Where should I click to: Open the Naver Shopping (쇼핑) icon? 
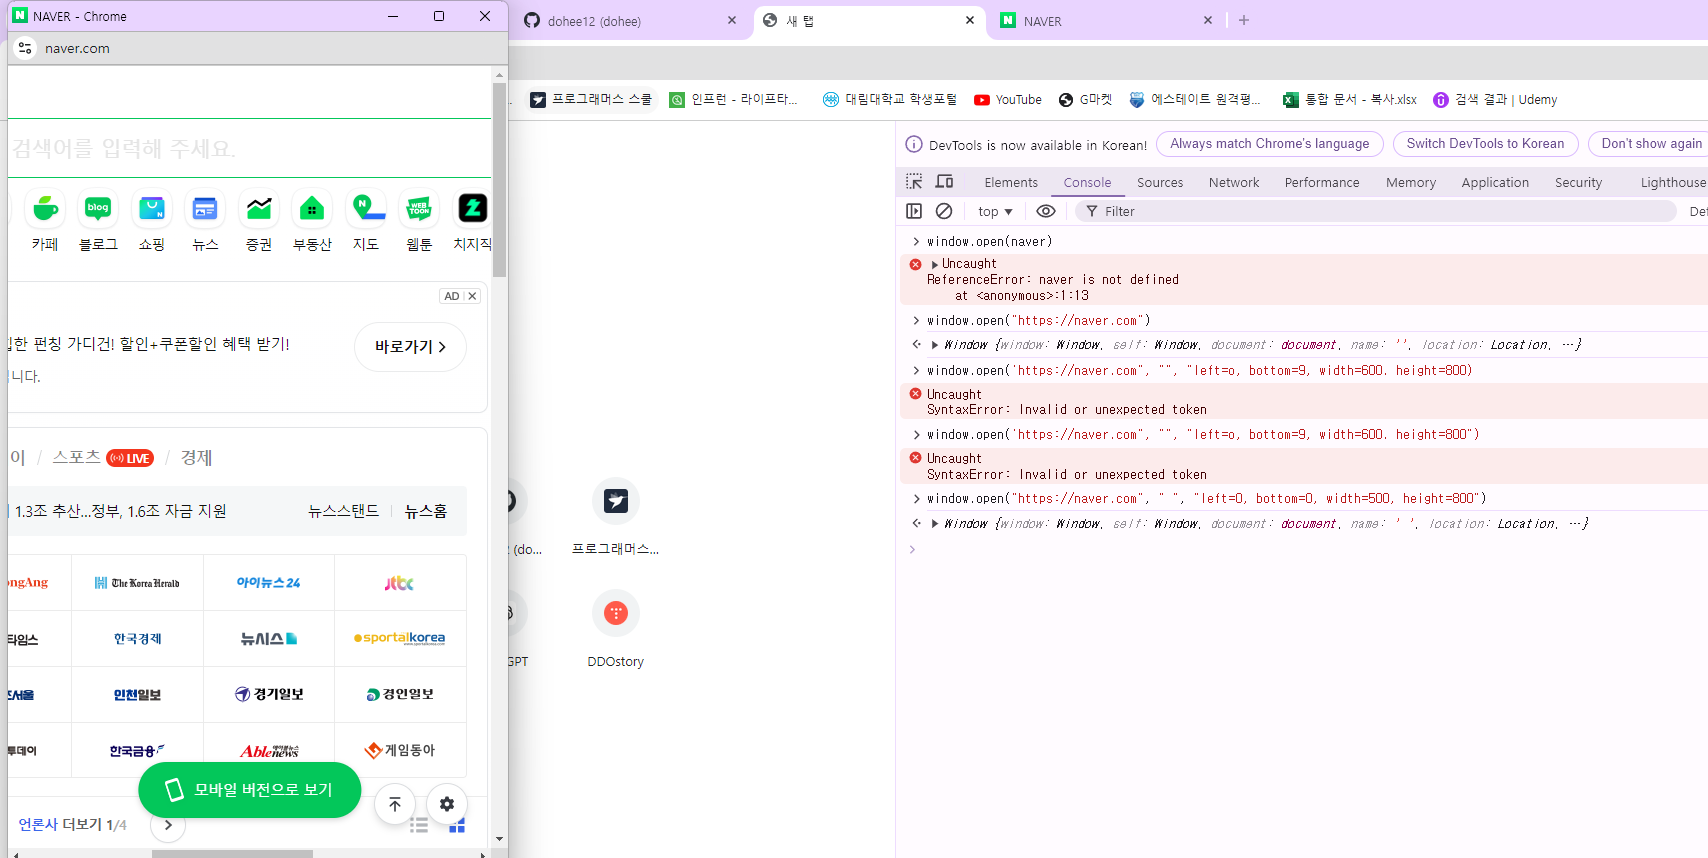[152, 209]
